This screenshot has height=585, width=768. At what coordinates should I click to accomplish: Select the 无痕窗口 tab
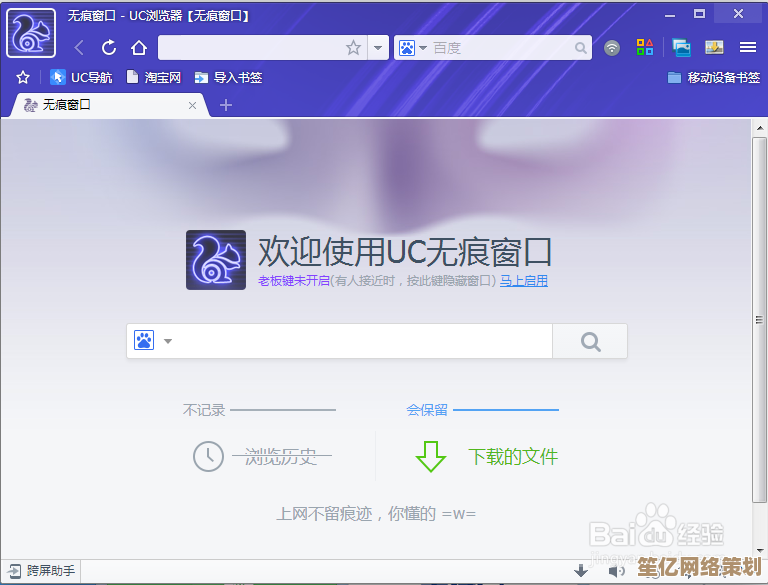pyautogui.click(x=100, y=105)
